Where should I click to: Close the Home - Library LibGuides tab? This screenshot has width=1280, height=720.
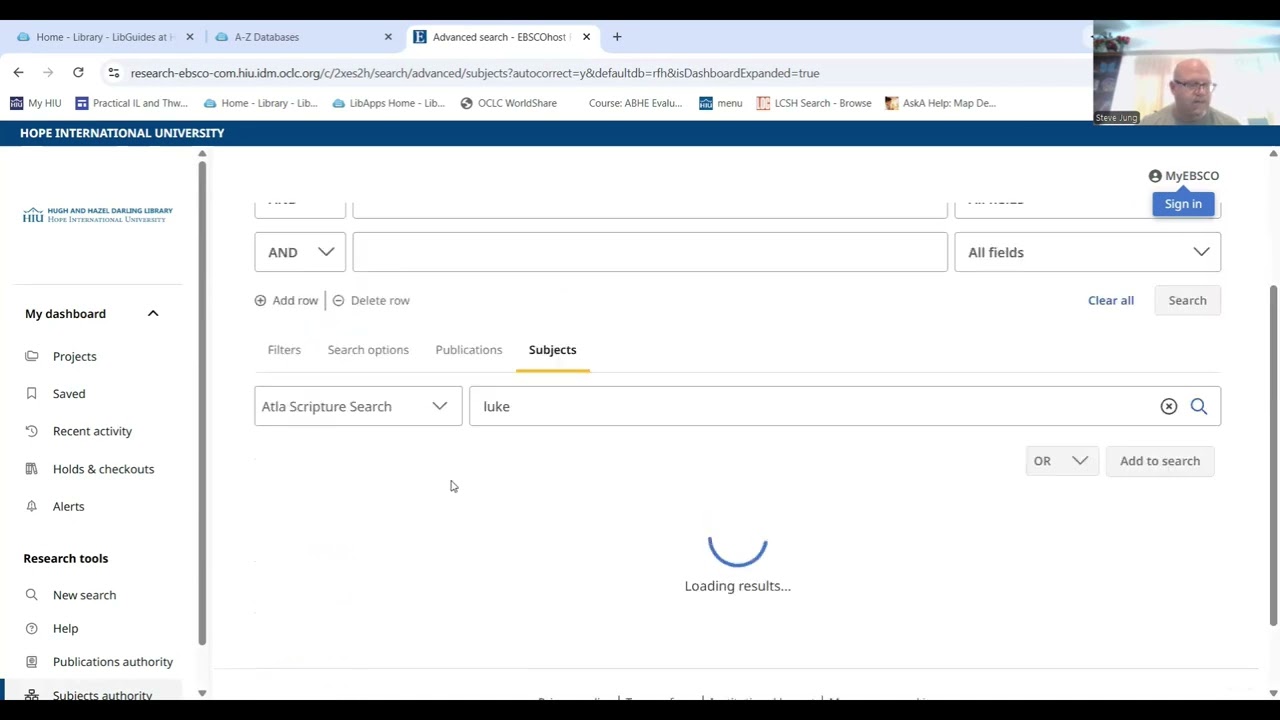(189, 37)
